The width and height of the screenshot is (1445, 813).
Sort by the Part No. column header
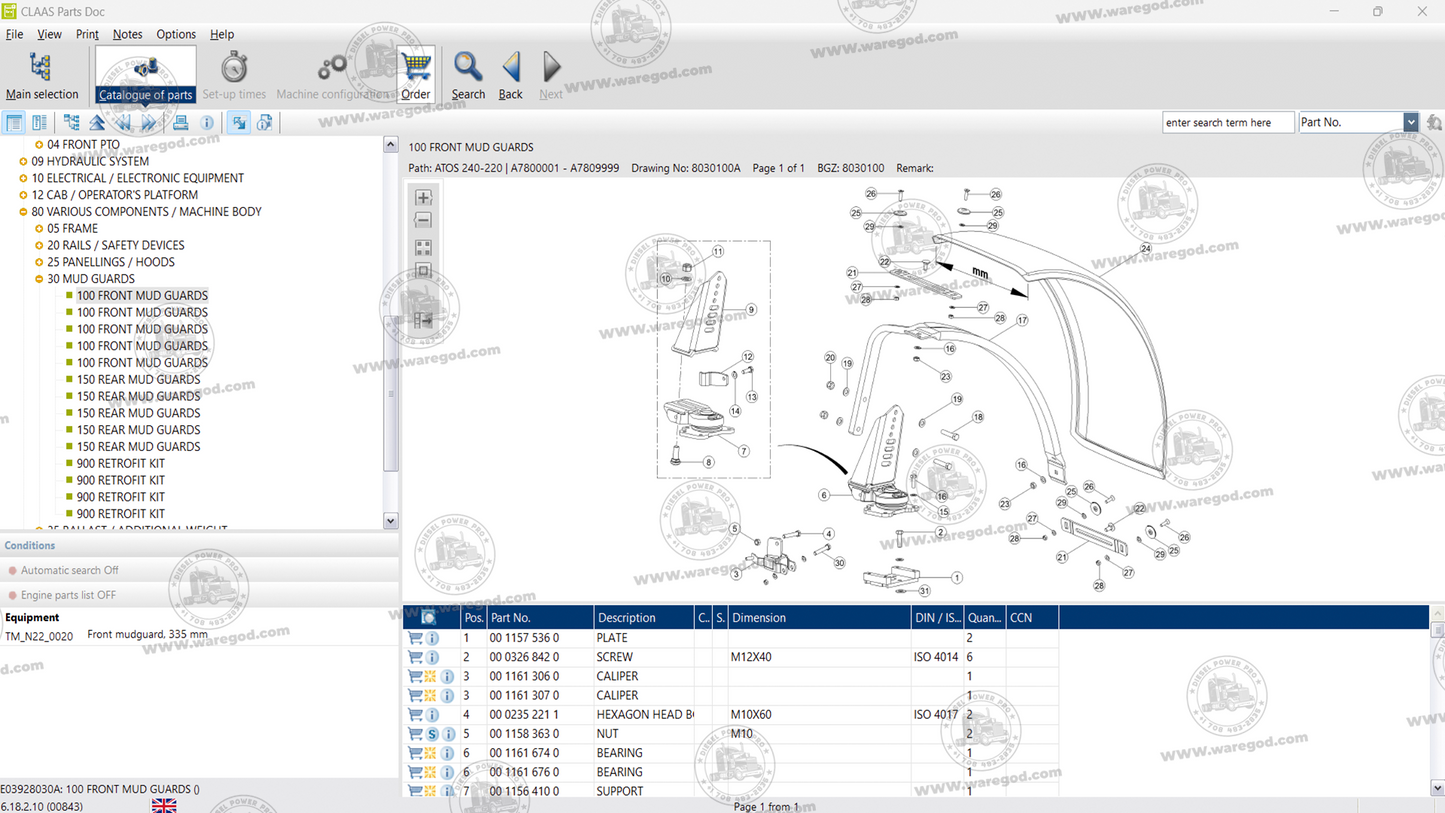pyautogui.click(x=540, y=618)
